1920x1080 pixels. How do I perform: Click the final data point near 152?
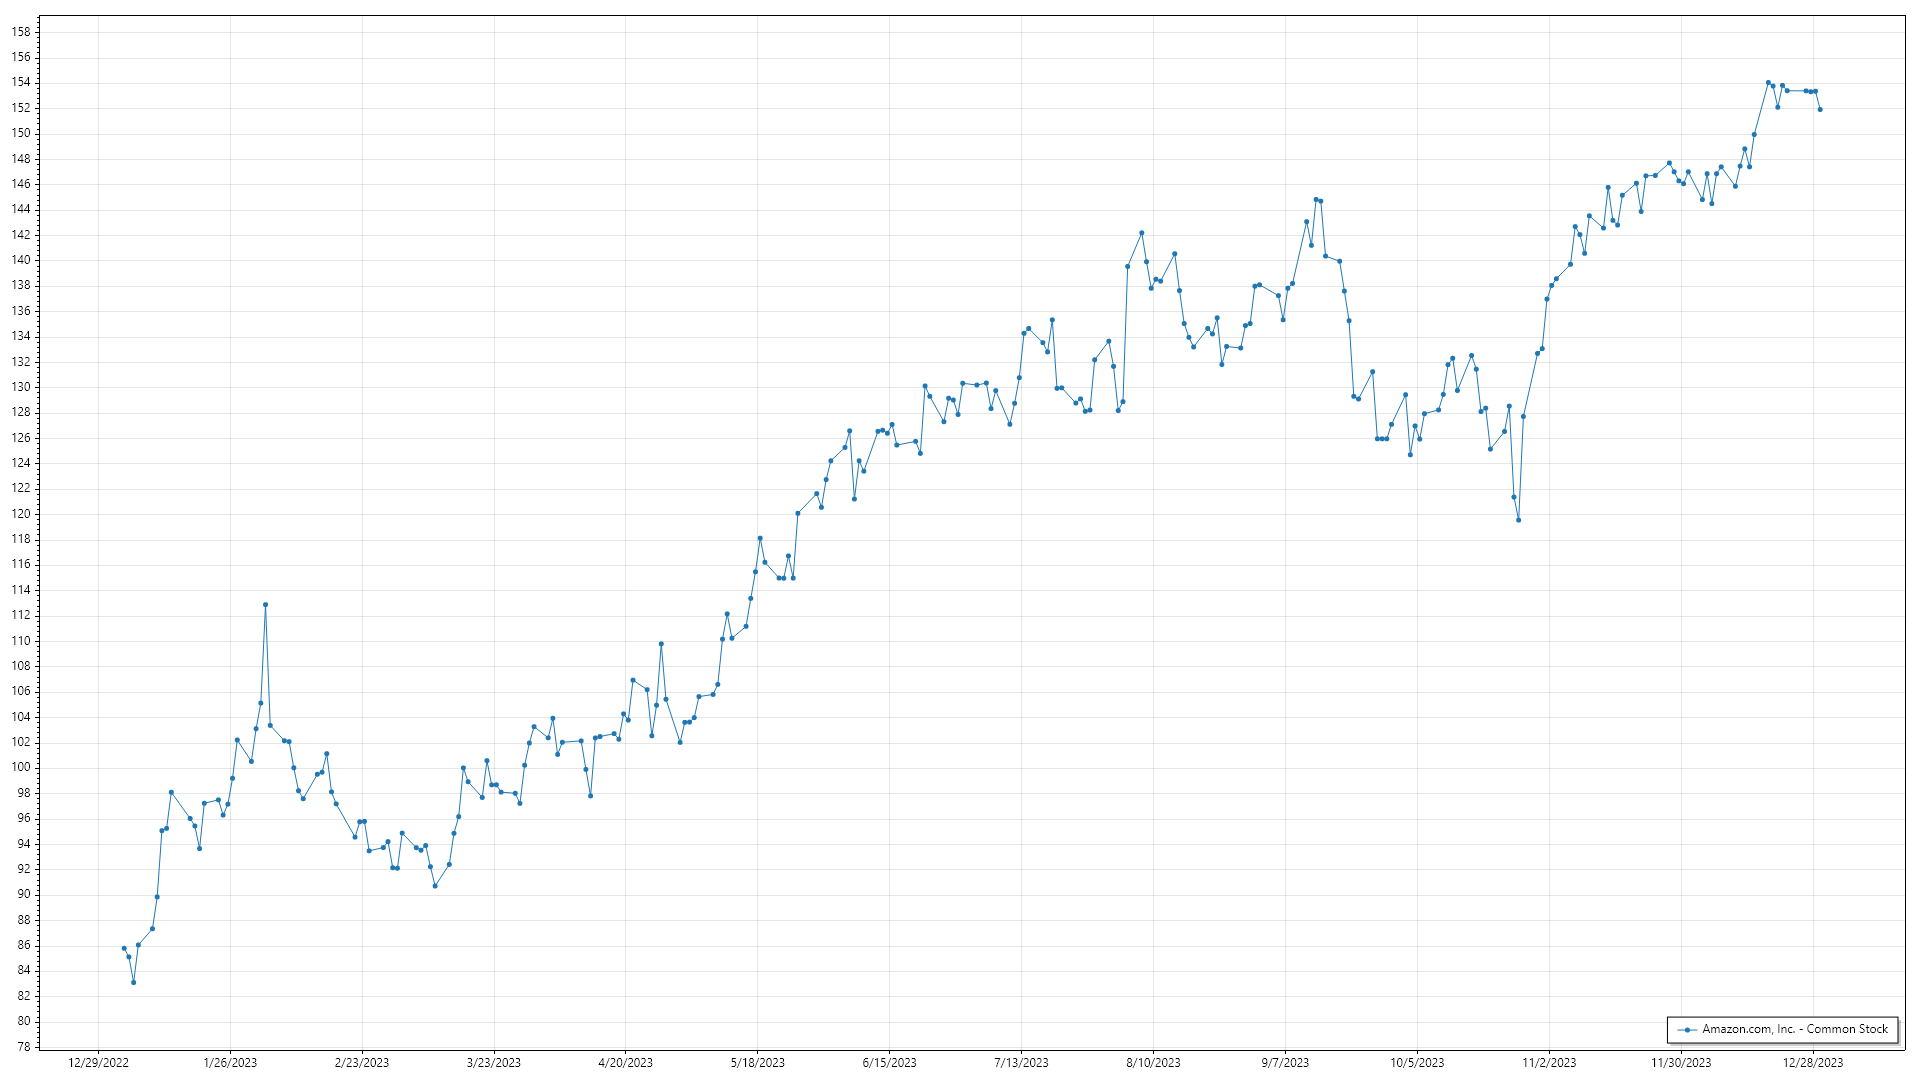click(1820, 110)
